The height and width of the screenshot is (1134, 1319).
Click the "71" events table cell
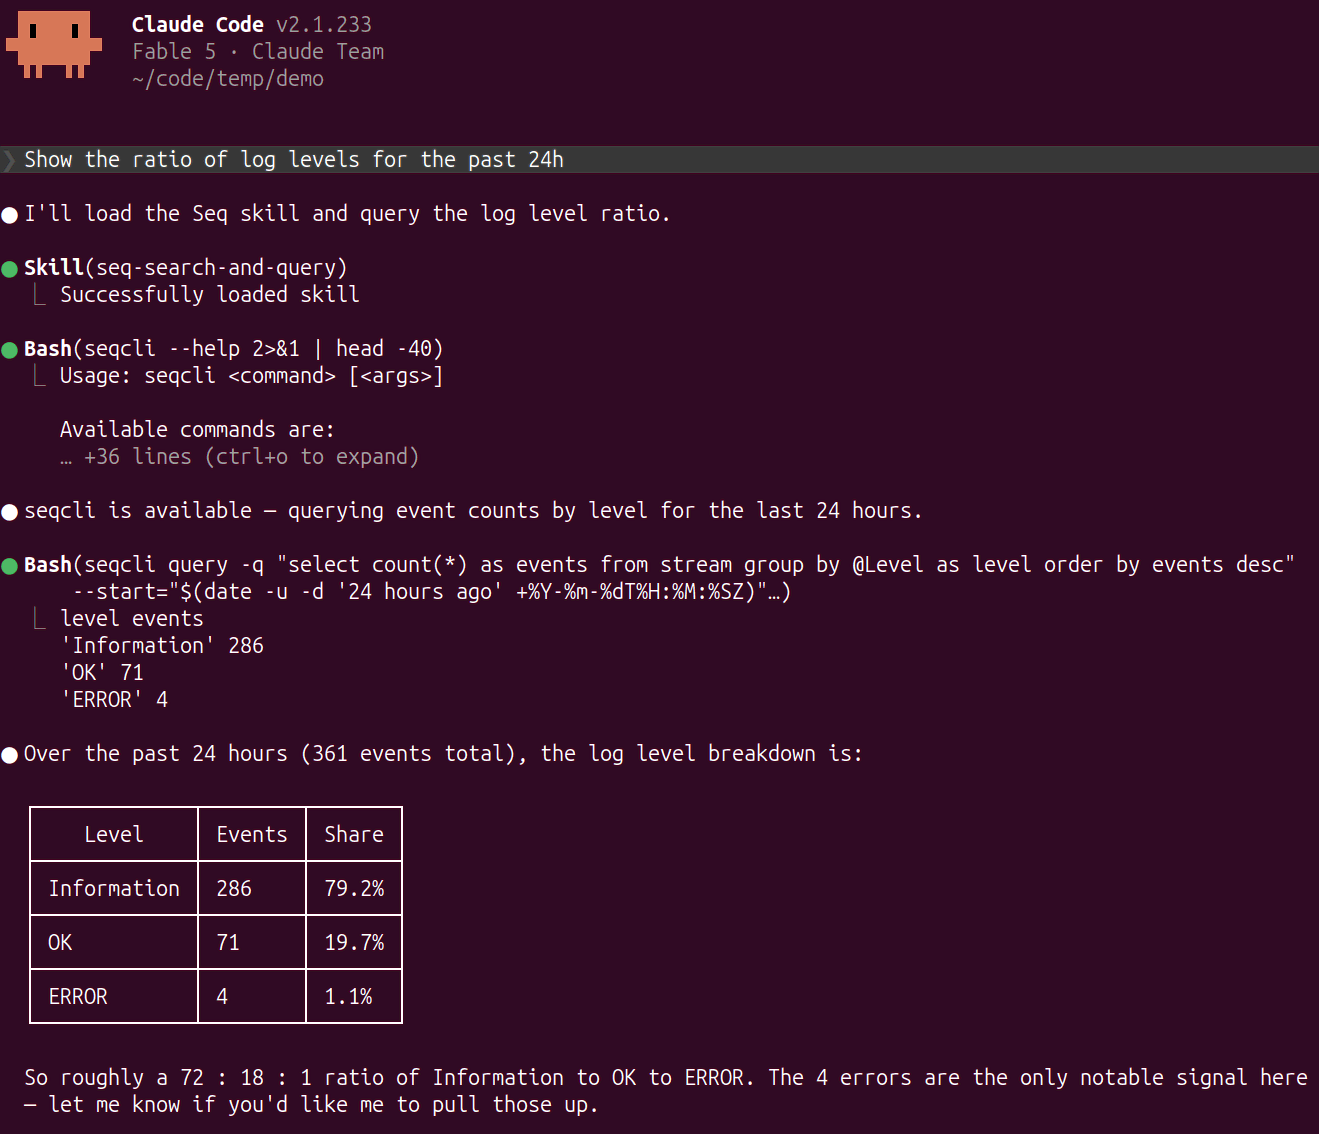tap(252, 942)
